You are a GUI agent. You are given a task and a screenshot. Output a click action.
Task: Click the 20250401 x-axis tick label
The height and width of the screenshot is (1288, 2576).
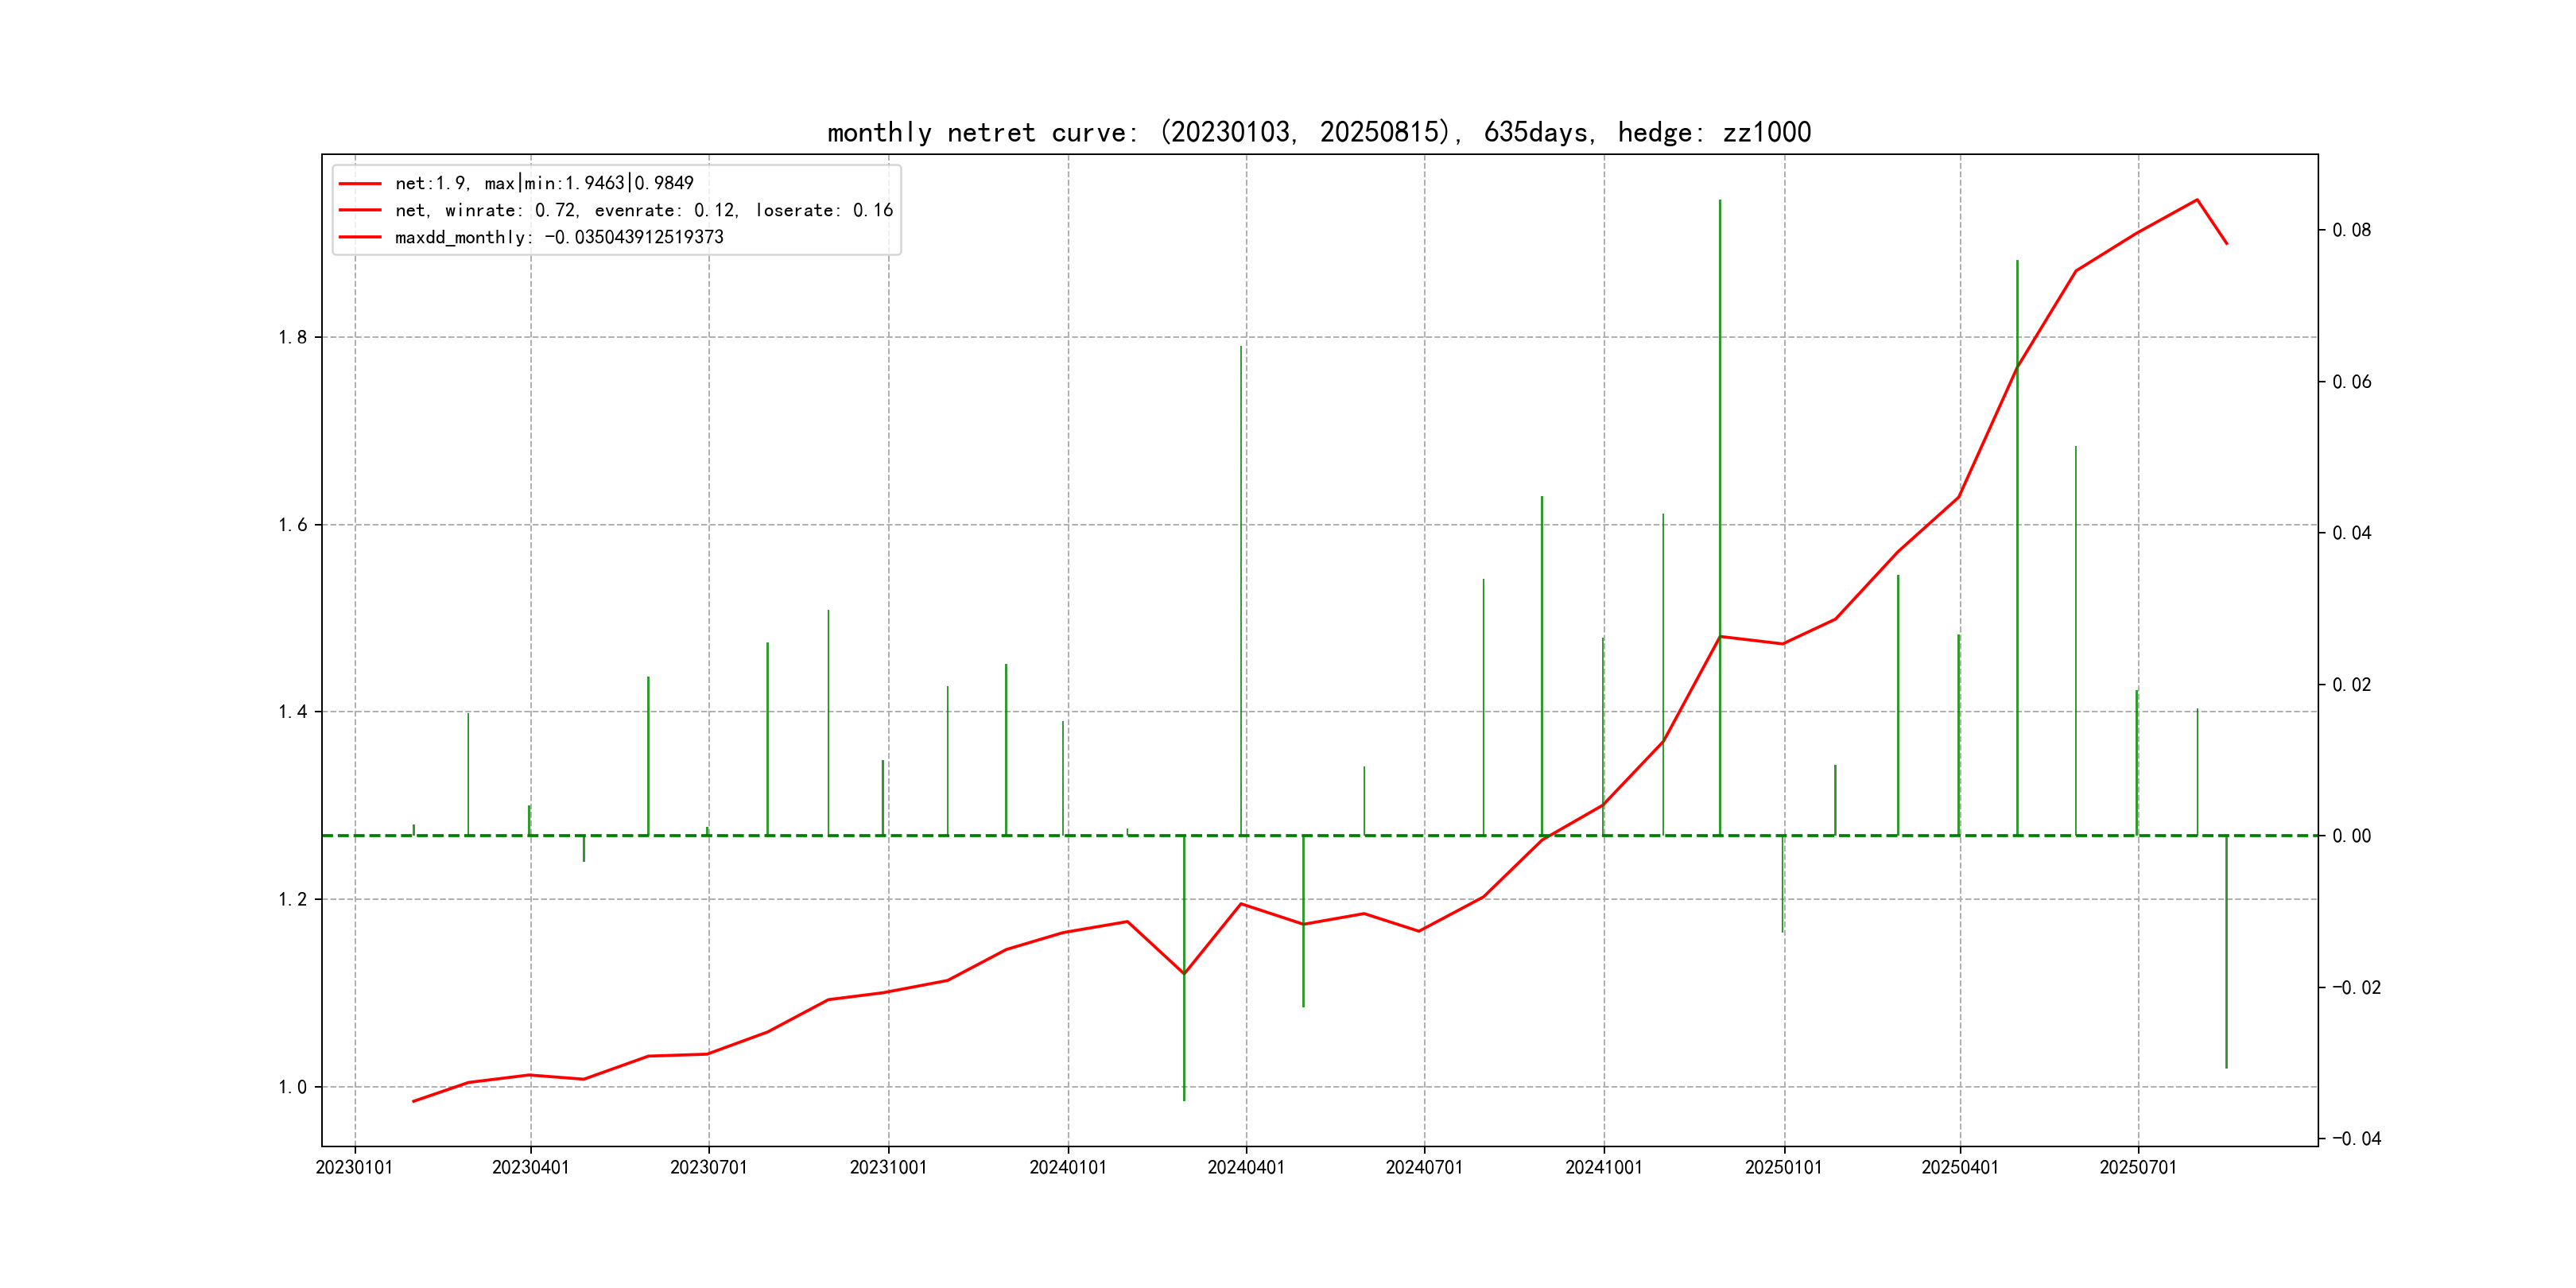(1959, 1167)
